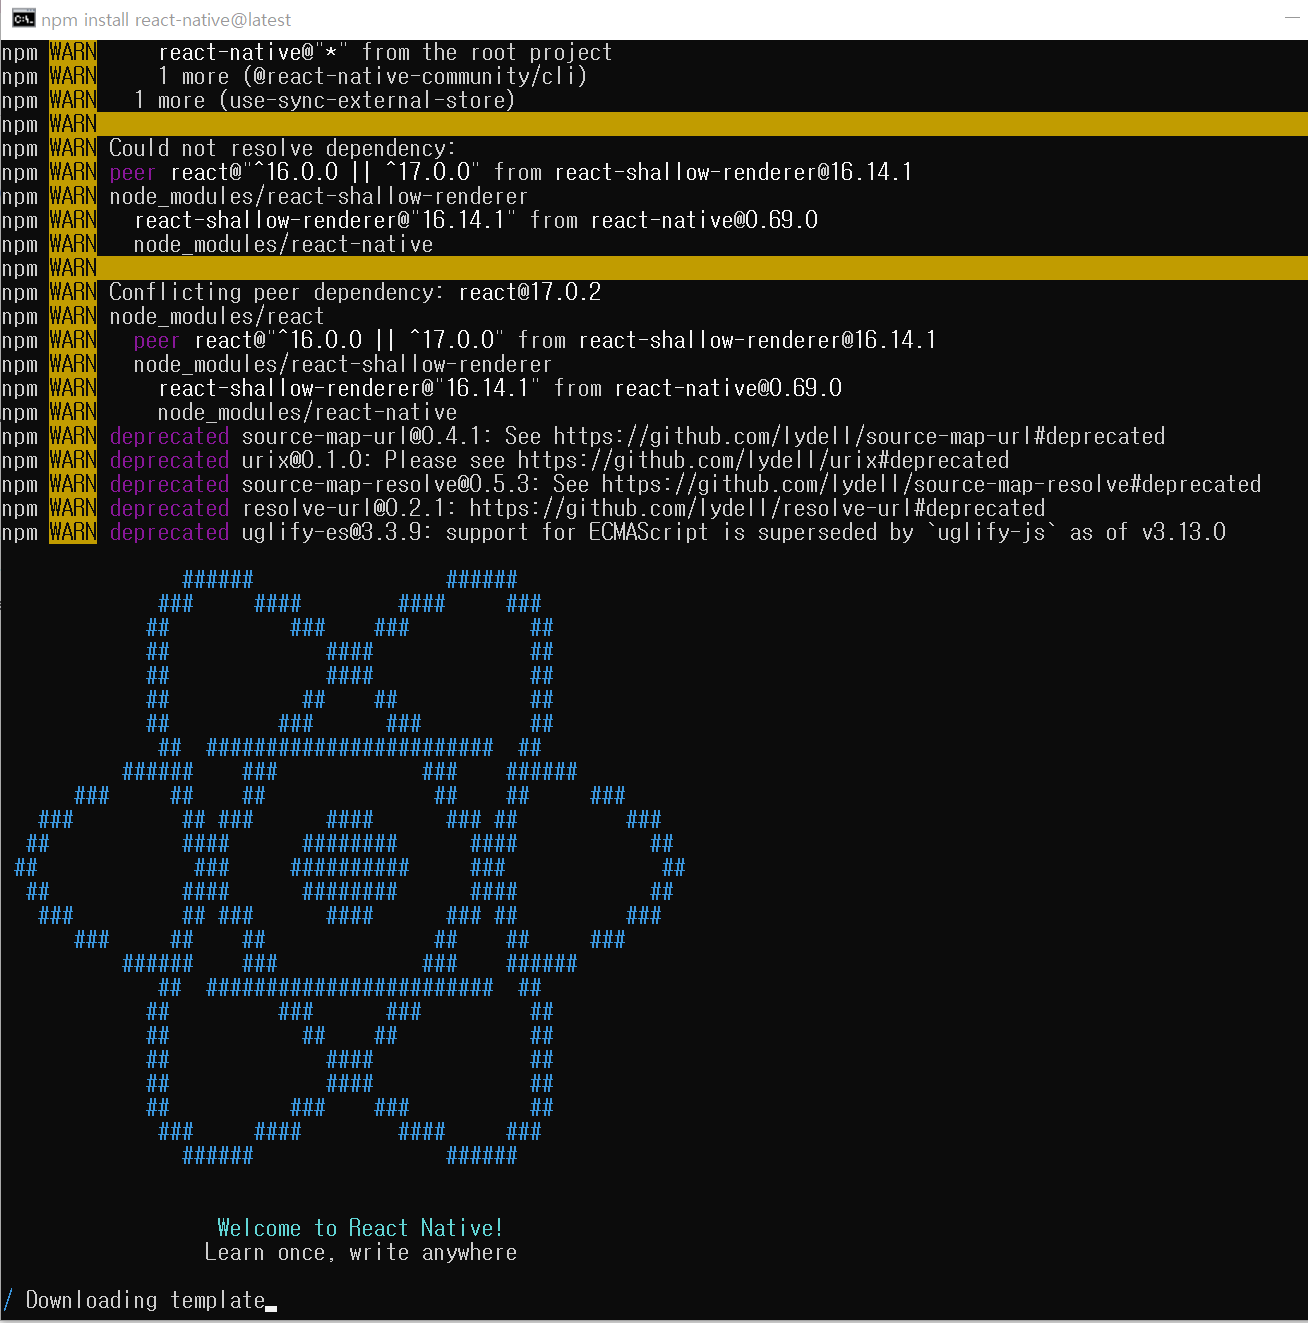The width and height of the screenshot is (1308, 1323).
Task: Click 'Could not resolve dependency:' warning text
Action: [282, 148]
